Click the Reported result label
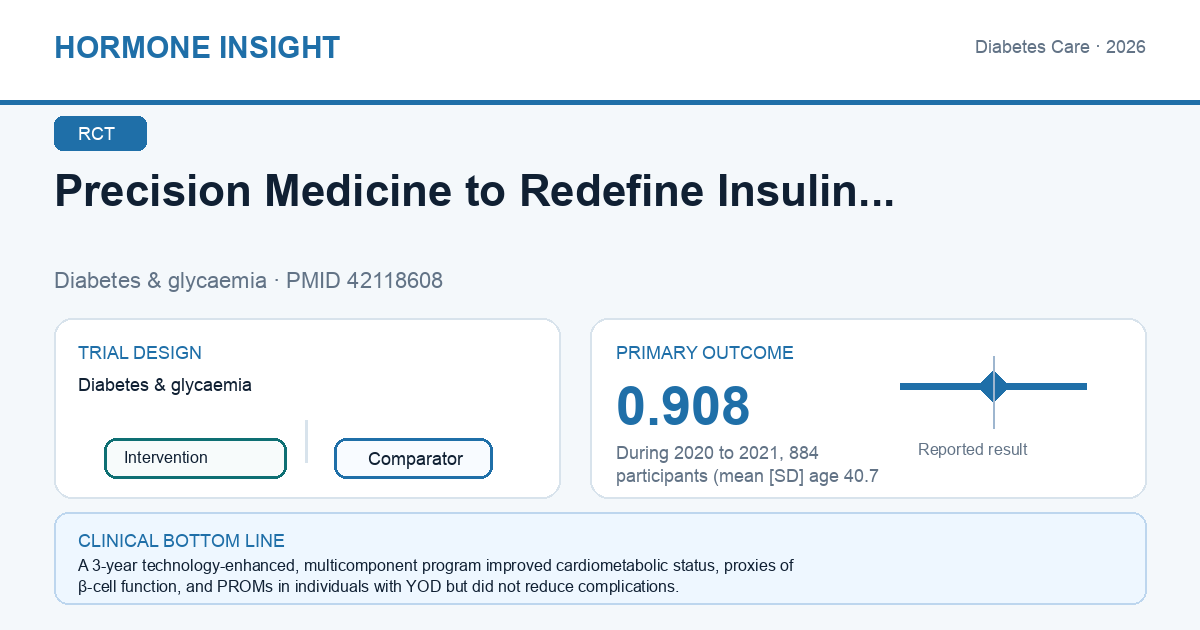The width and height of the screenshot is (1200, 630). tap(973, 450)
